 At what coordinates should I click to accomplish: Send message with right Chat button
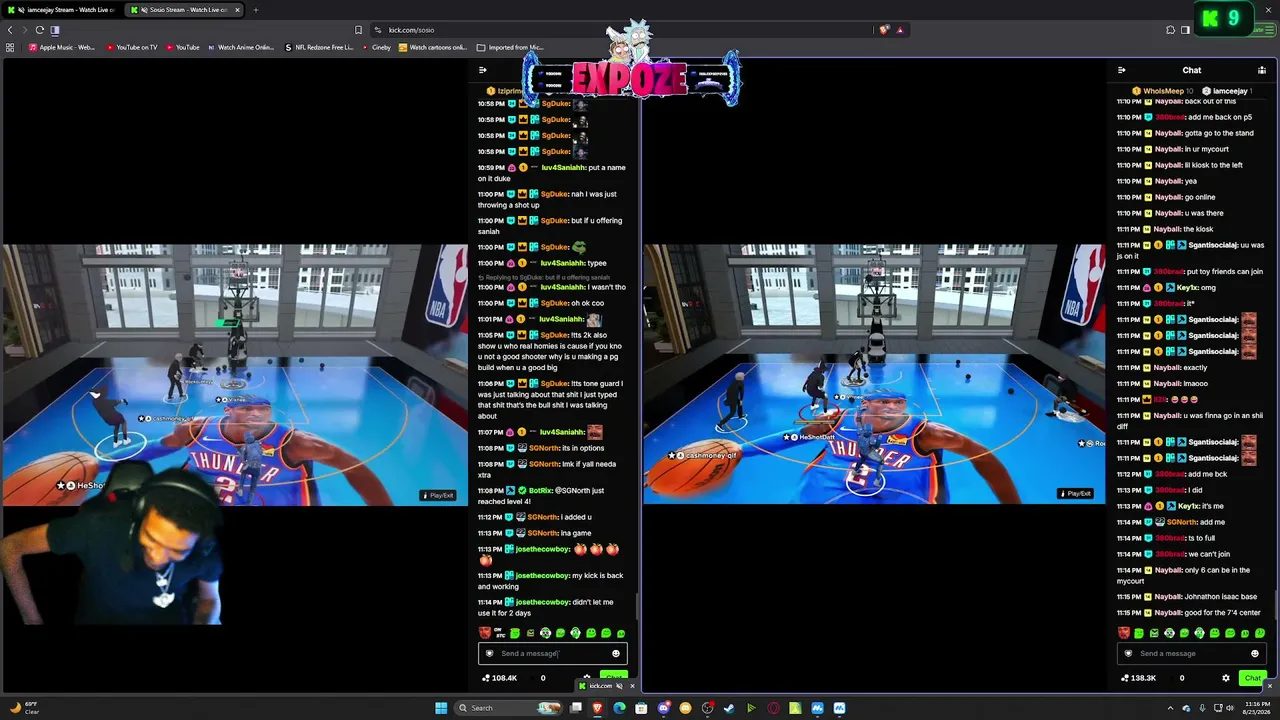tap(1252, 678)
